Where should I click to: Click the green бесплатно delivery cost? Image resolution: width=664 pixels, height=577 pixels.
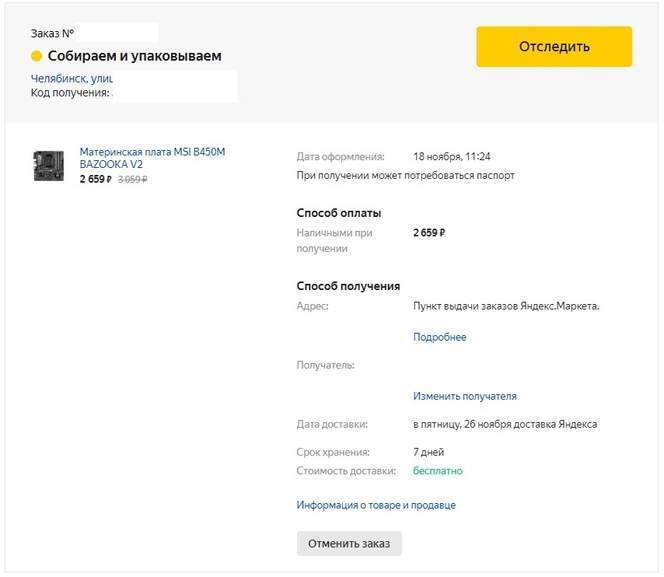tap(437, 470)
